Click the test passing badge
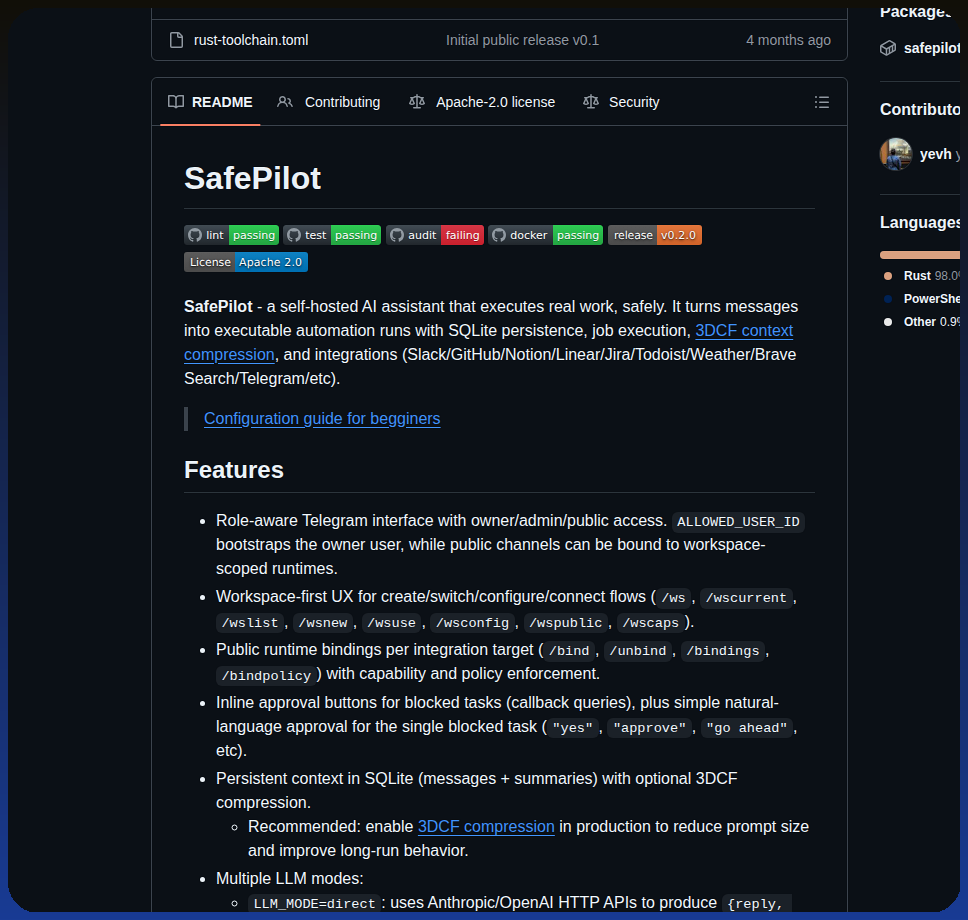968x920 pixels. pyautogui.click(x=332, y=235)
